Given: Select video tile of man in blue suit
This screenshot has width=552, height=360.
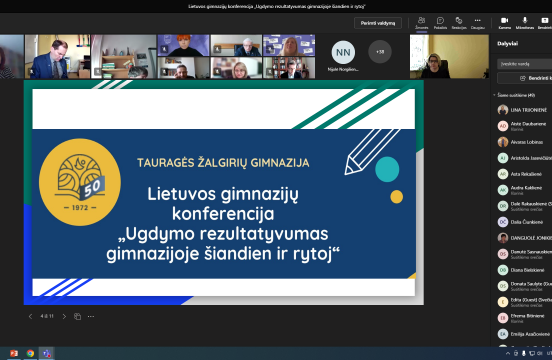Looking at the screenshot, I should (57, 56).
